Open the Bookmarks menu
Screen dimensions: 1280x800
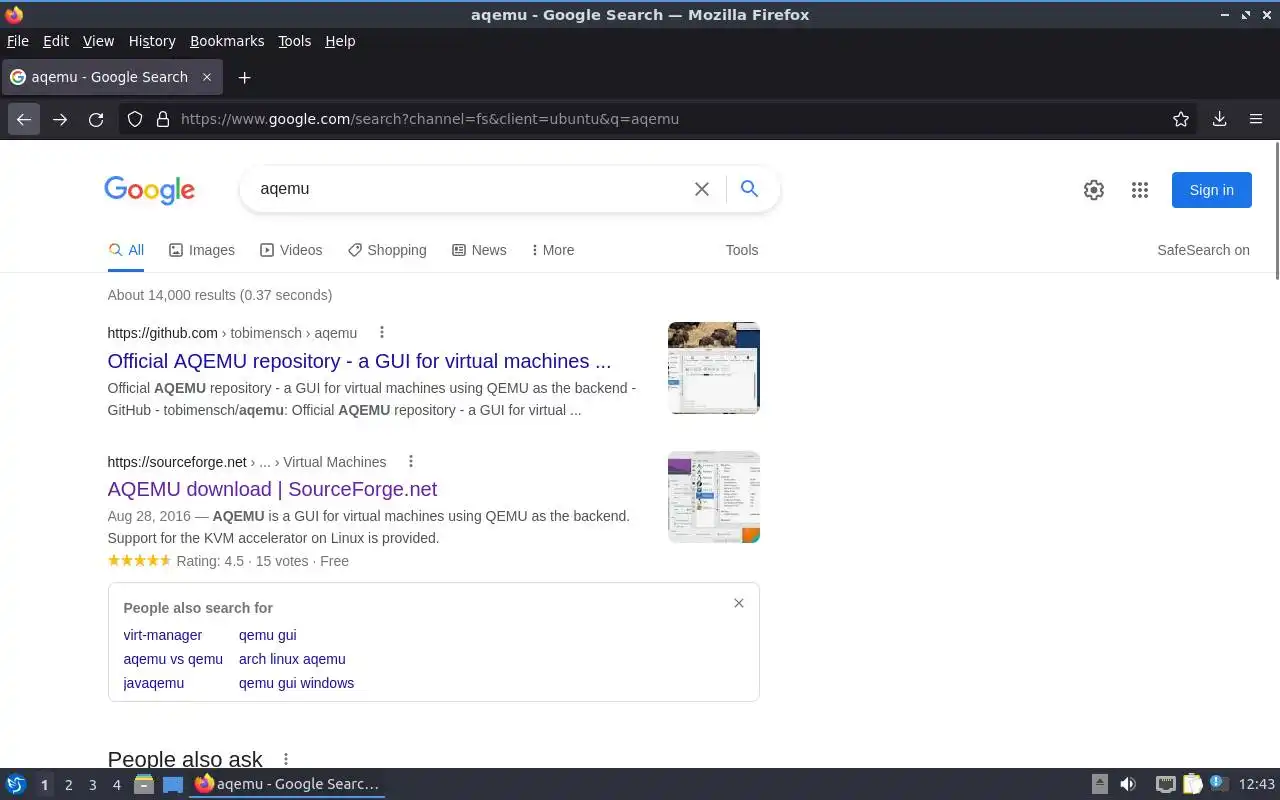227,41
